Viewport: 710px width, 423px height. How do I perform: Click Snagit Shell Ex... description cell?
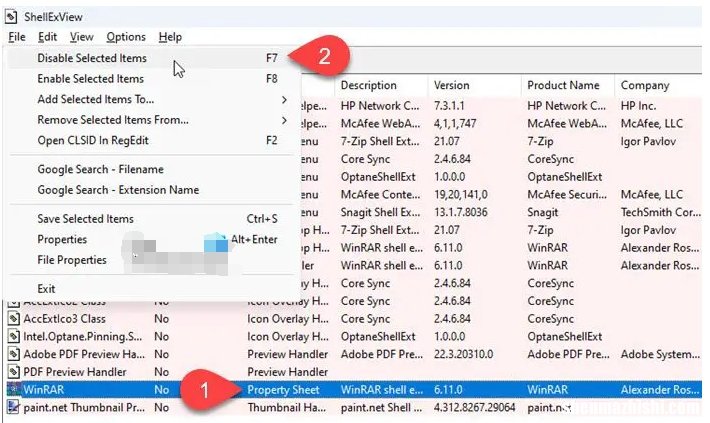[x=380, y=212]
